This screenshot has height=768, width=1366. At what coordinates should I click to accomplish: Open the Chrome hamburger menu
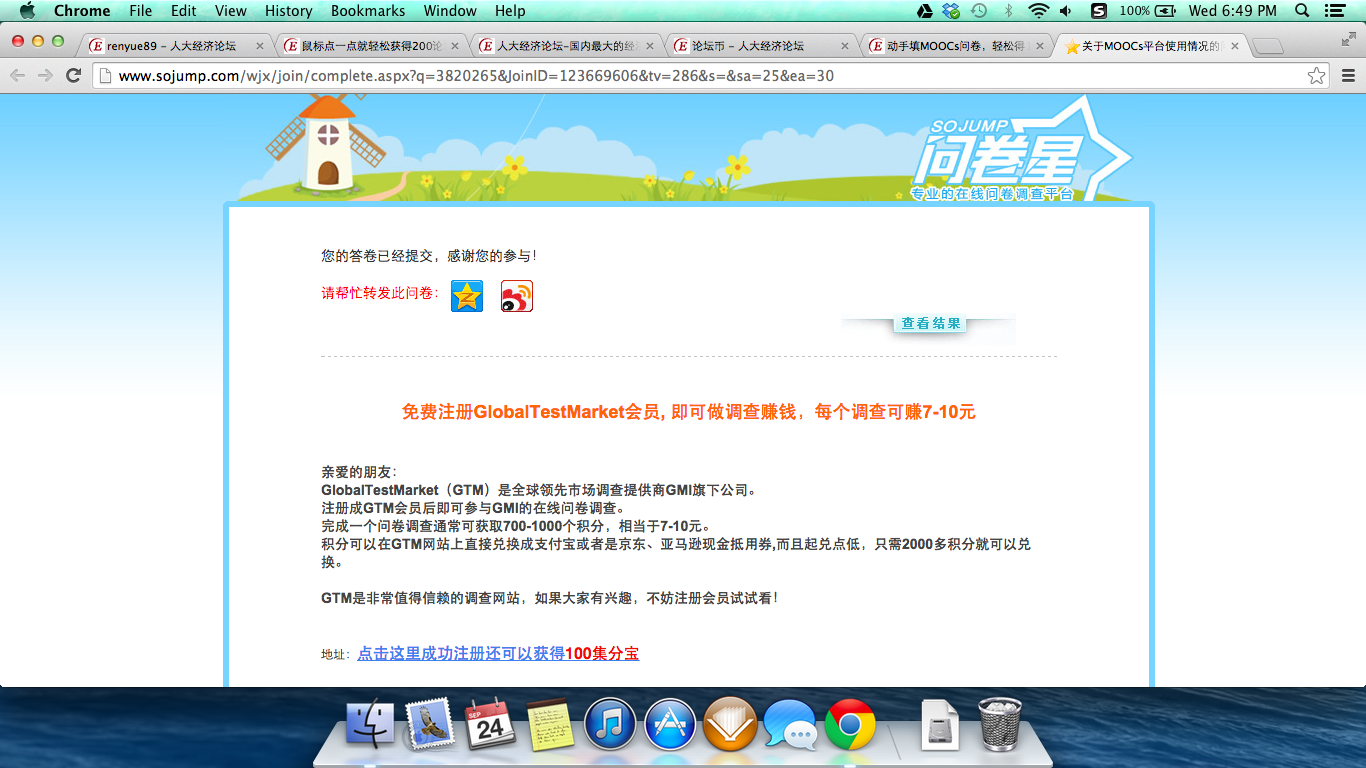pyautogui.click(x=1348, y=76)
